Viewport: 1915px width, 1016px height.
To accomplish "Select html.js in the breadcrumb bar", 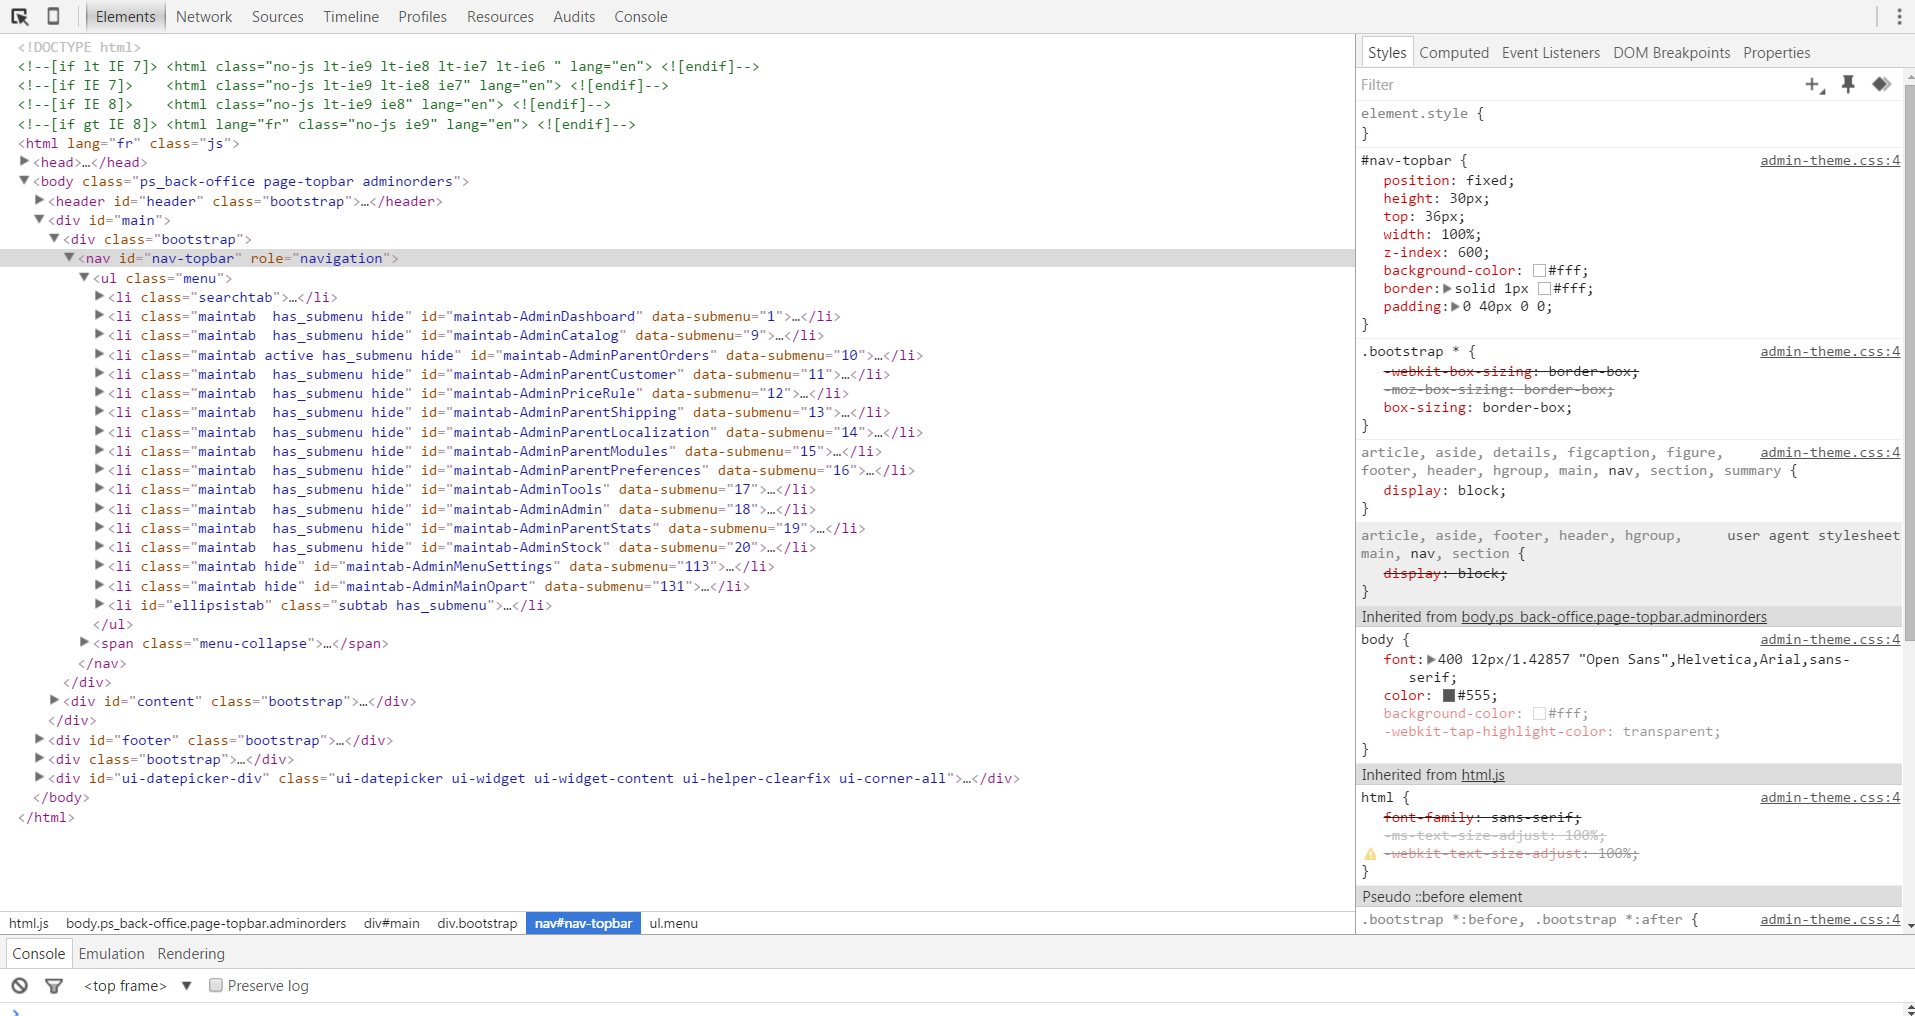I will tap(29, 923).
